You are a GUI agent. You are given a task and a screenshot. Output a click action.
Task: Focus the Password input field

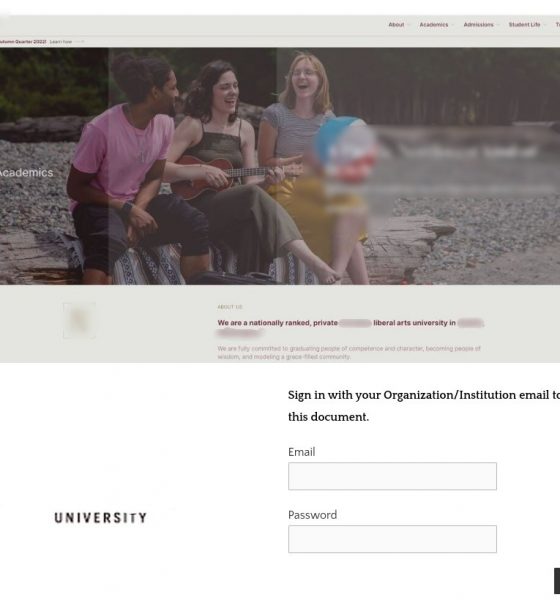pyautogui.click(x=392, y=539)
